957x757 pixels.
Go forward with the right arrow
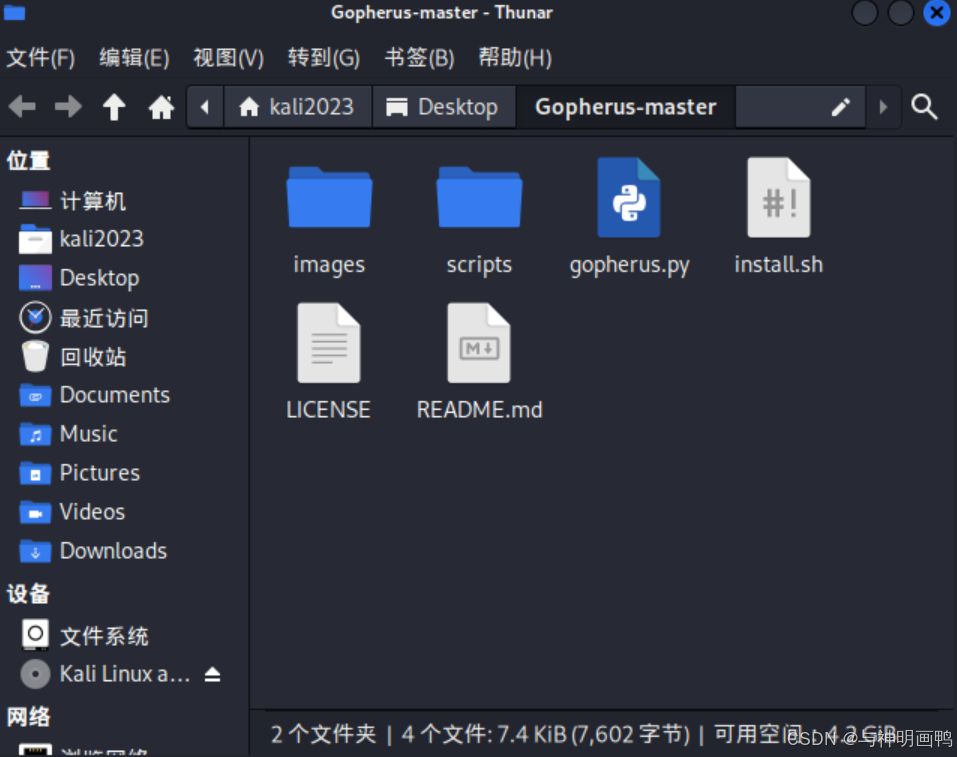[68, 107]
